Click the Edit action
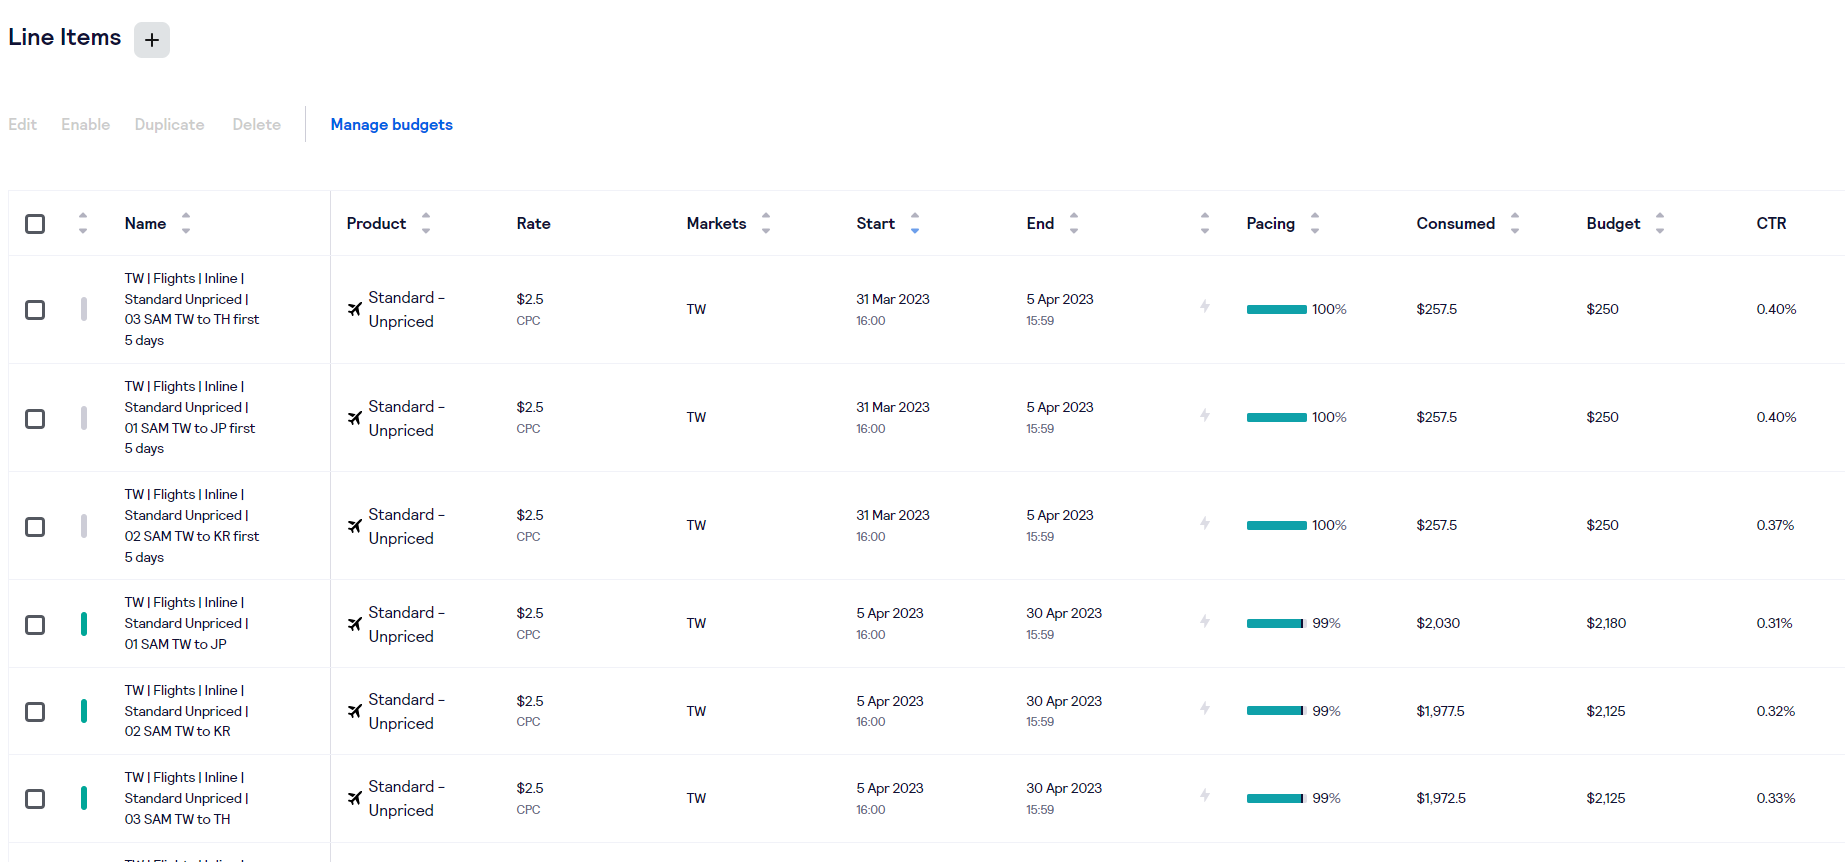 pyautogui.click(x=23, y=124)
